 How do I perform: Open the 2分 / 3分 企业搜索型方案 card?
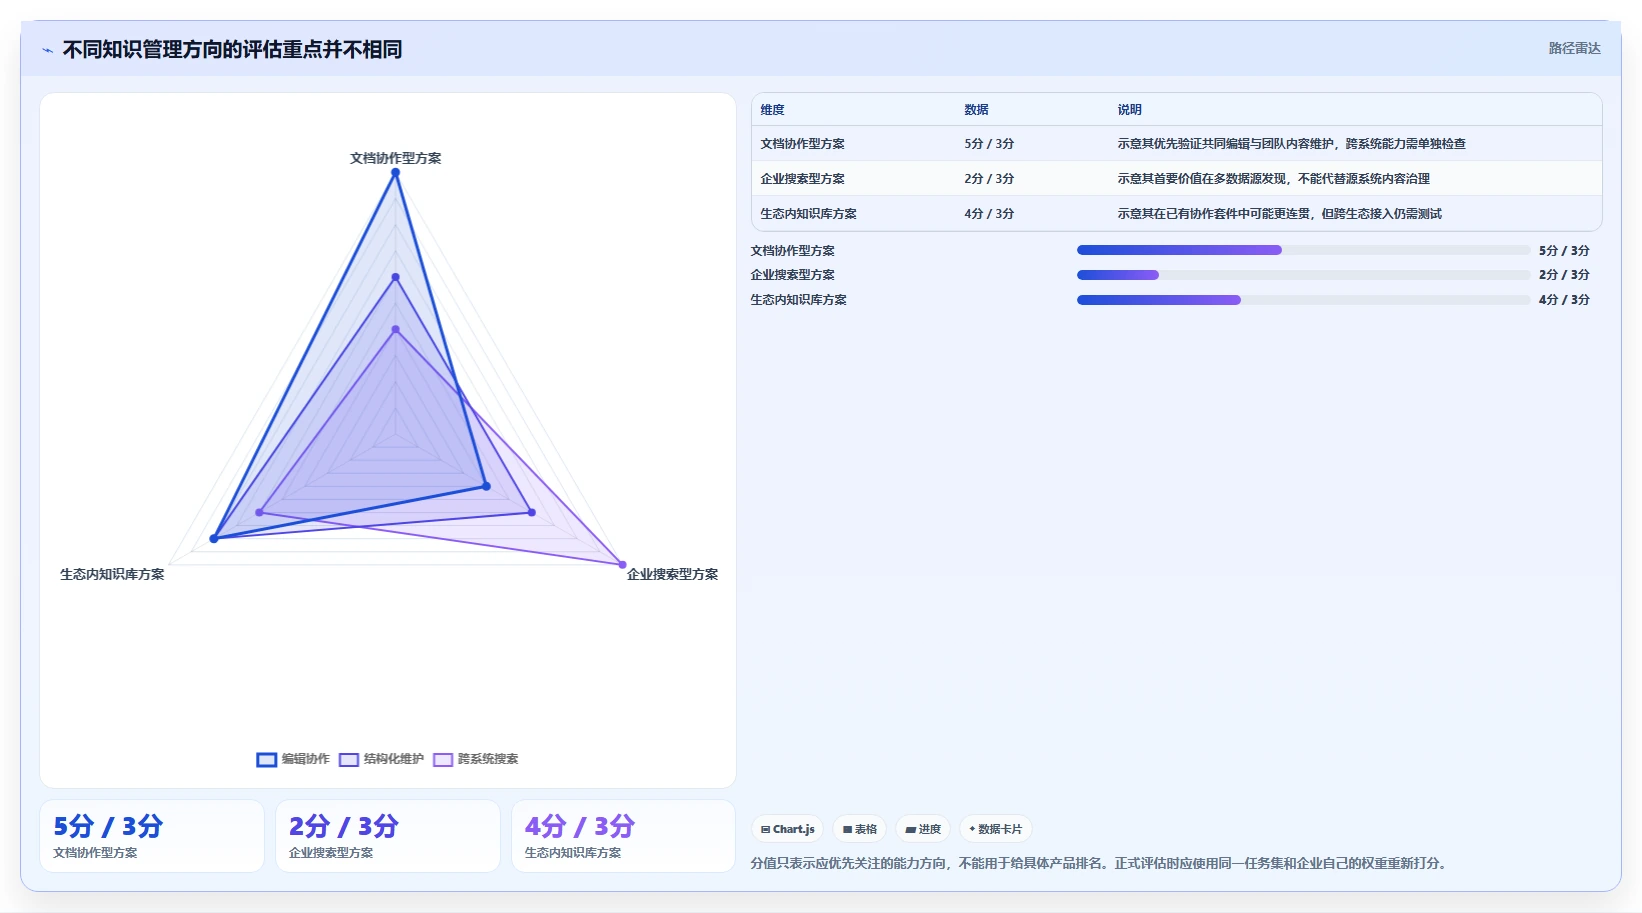pos(388,836)
